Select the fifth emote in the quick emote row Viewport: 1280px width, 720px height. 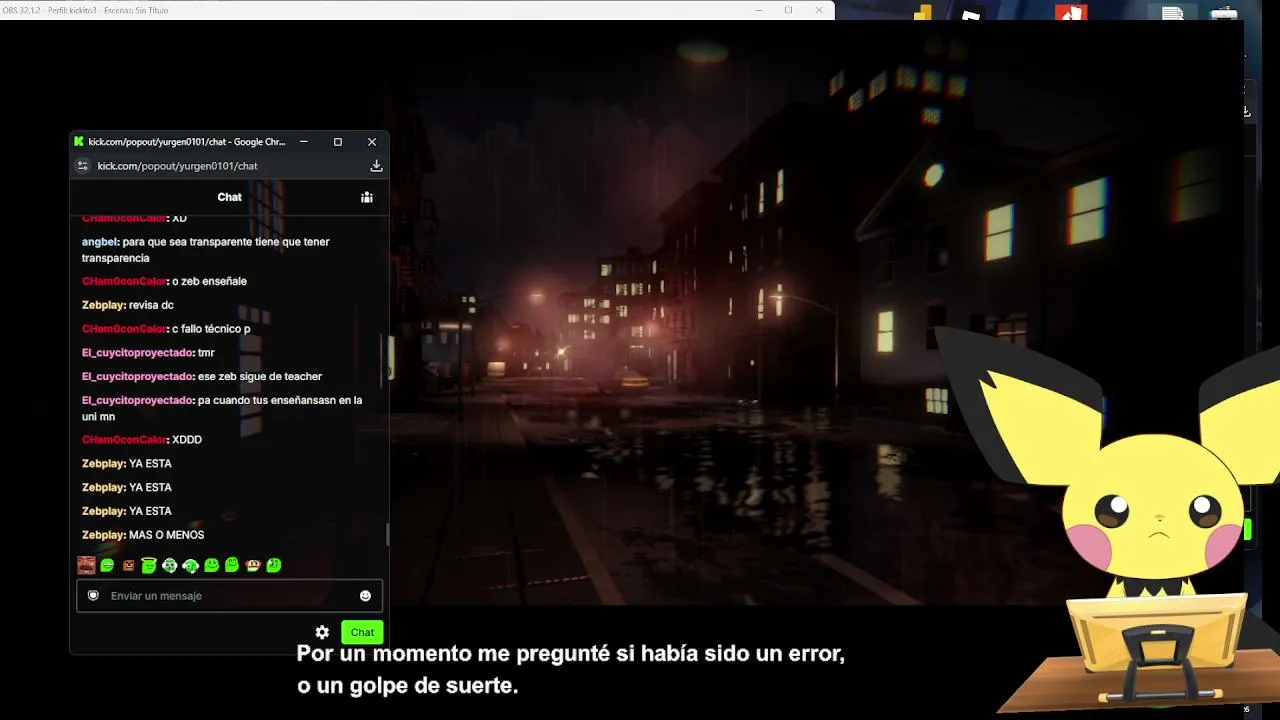(x=170, y=565)
